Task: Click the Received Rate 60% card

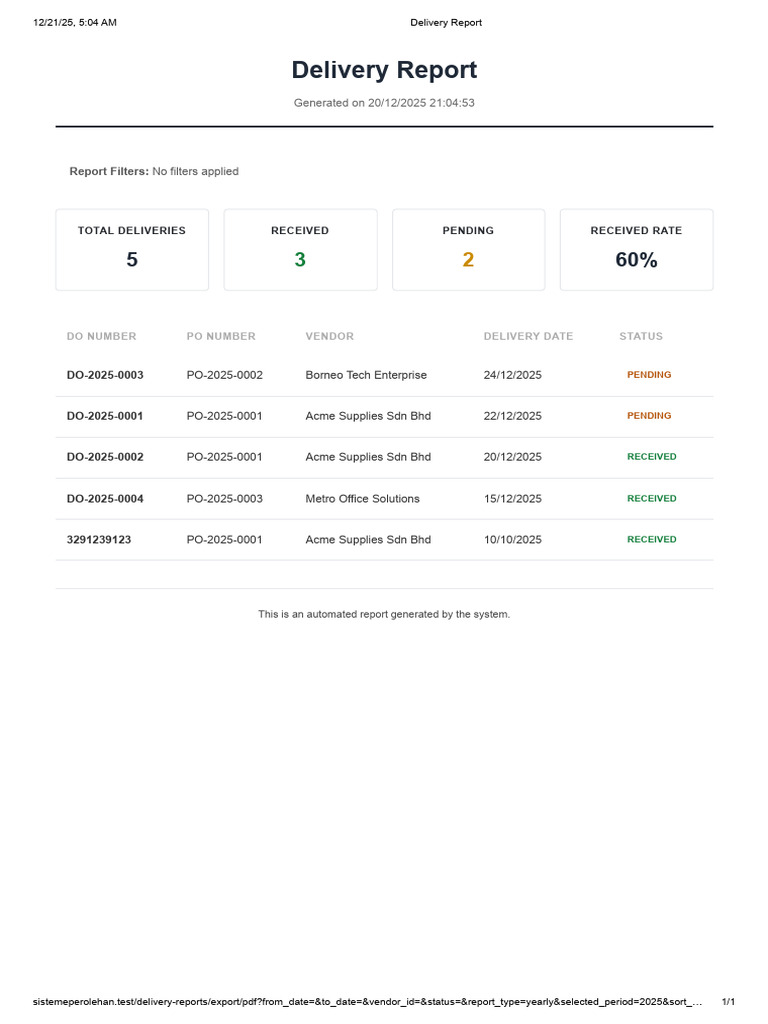Action: click(636, 249)
